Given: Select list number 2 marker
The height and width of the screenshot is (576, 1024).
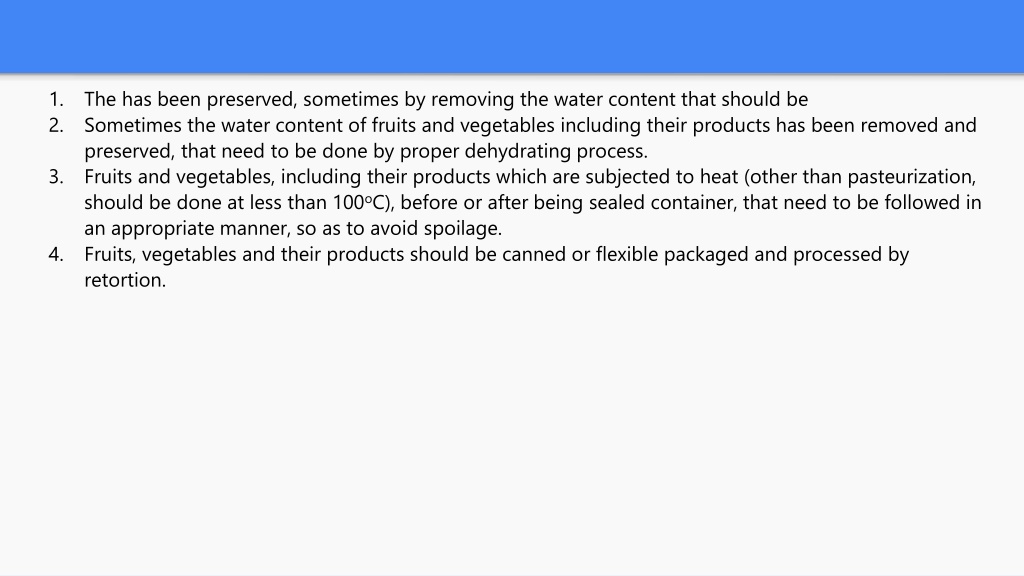Looking at the screenshot, I should tap(56, 125).
